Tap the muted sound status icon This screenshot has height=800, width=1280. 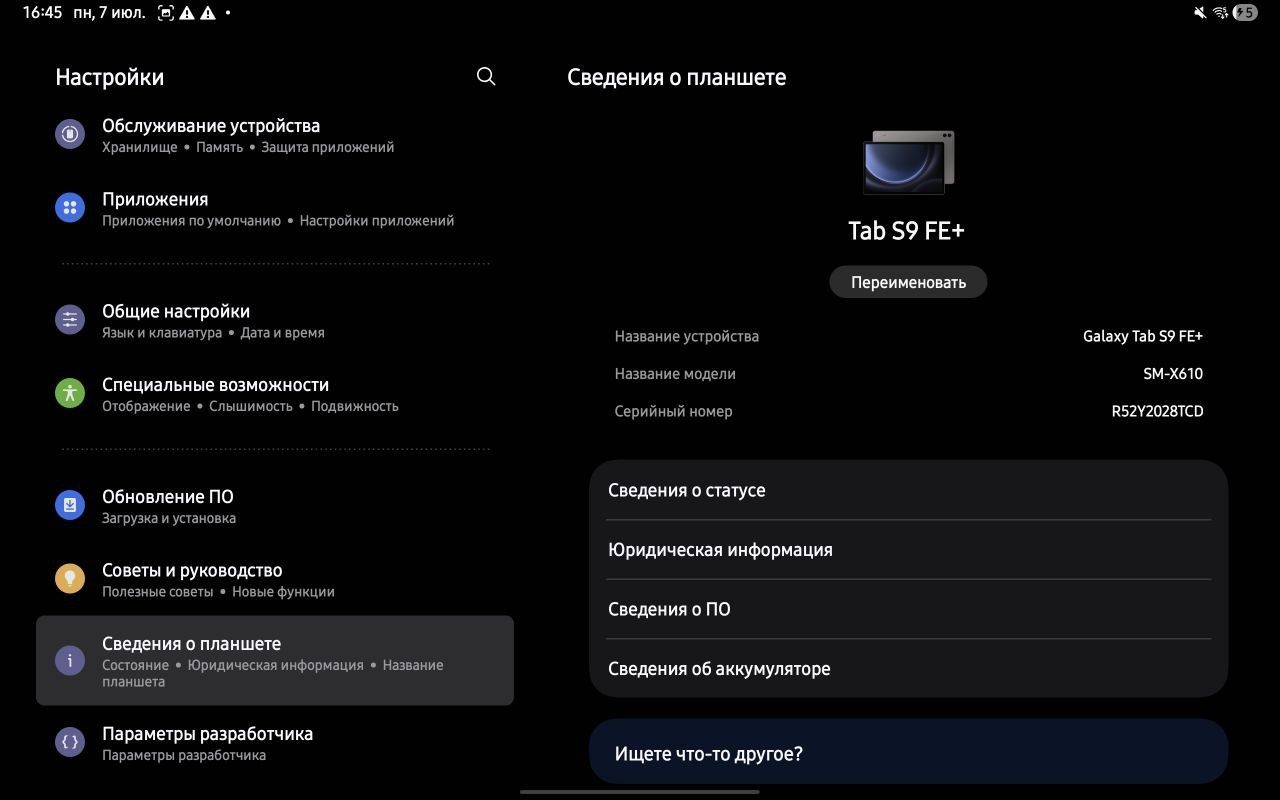pos(1200,13)
